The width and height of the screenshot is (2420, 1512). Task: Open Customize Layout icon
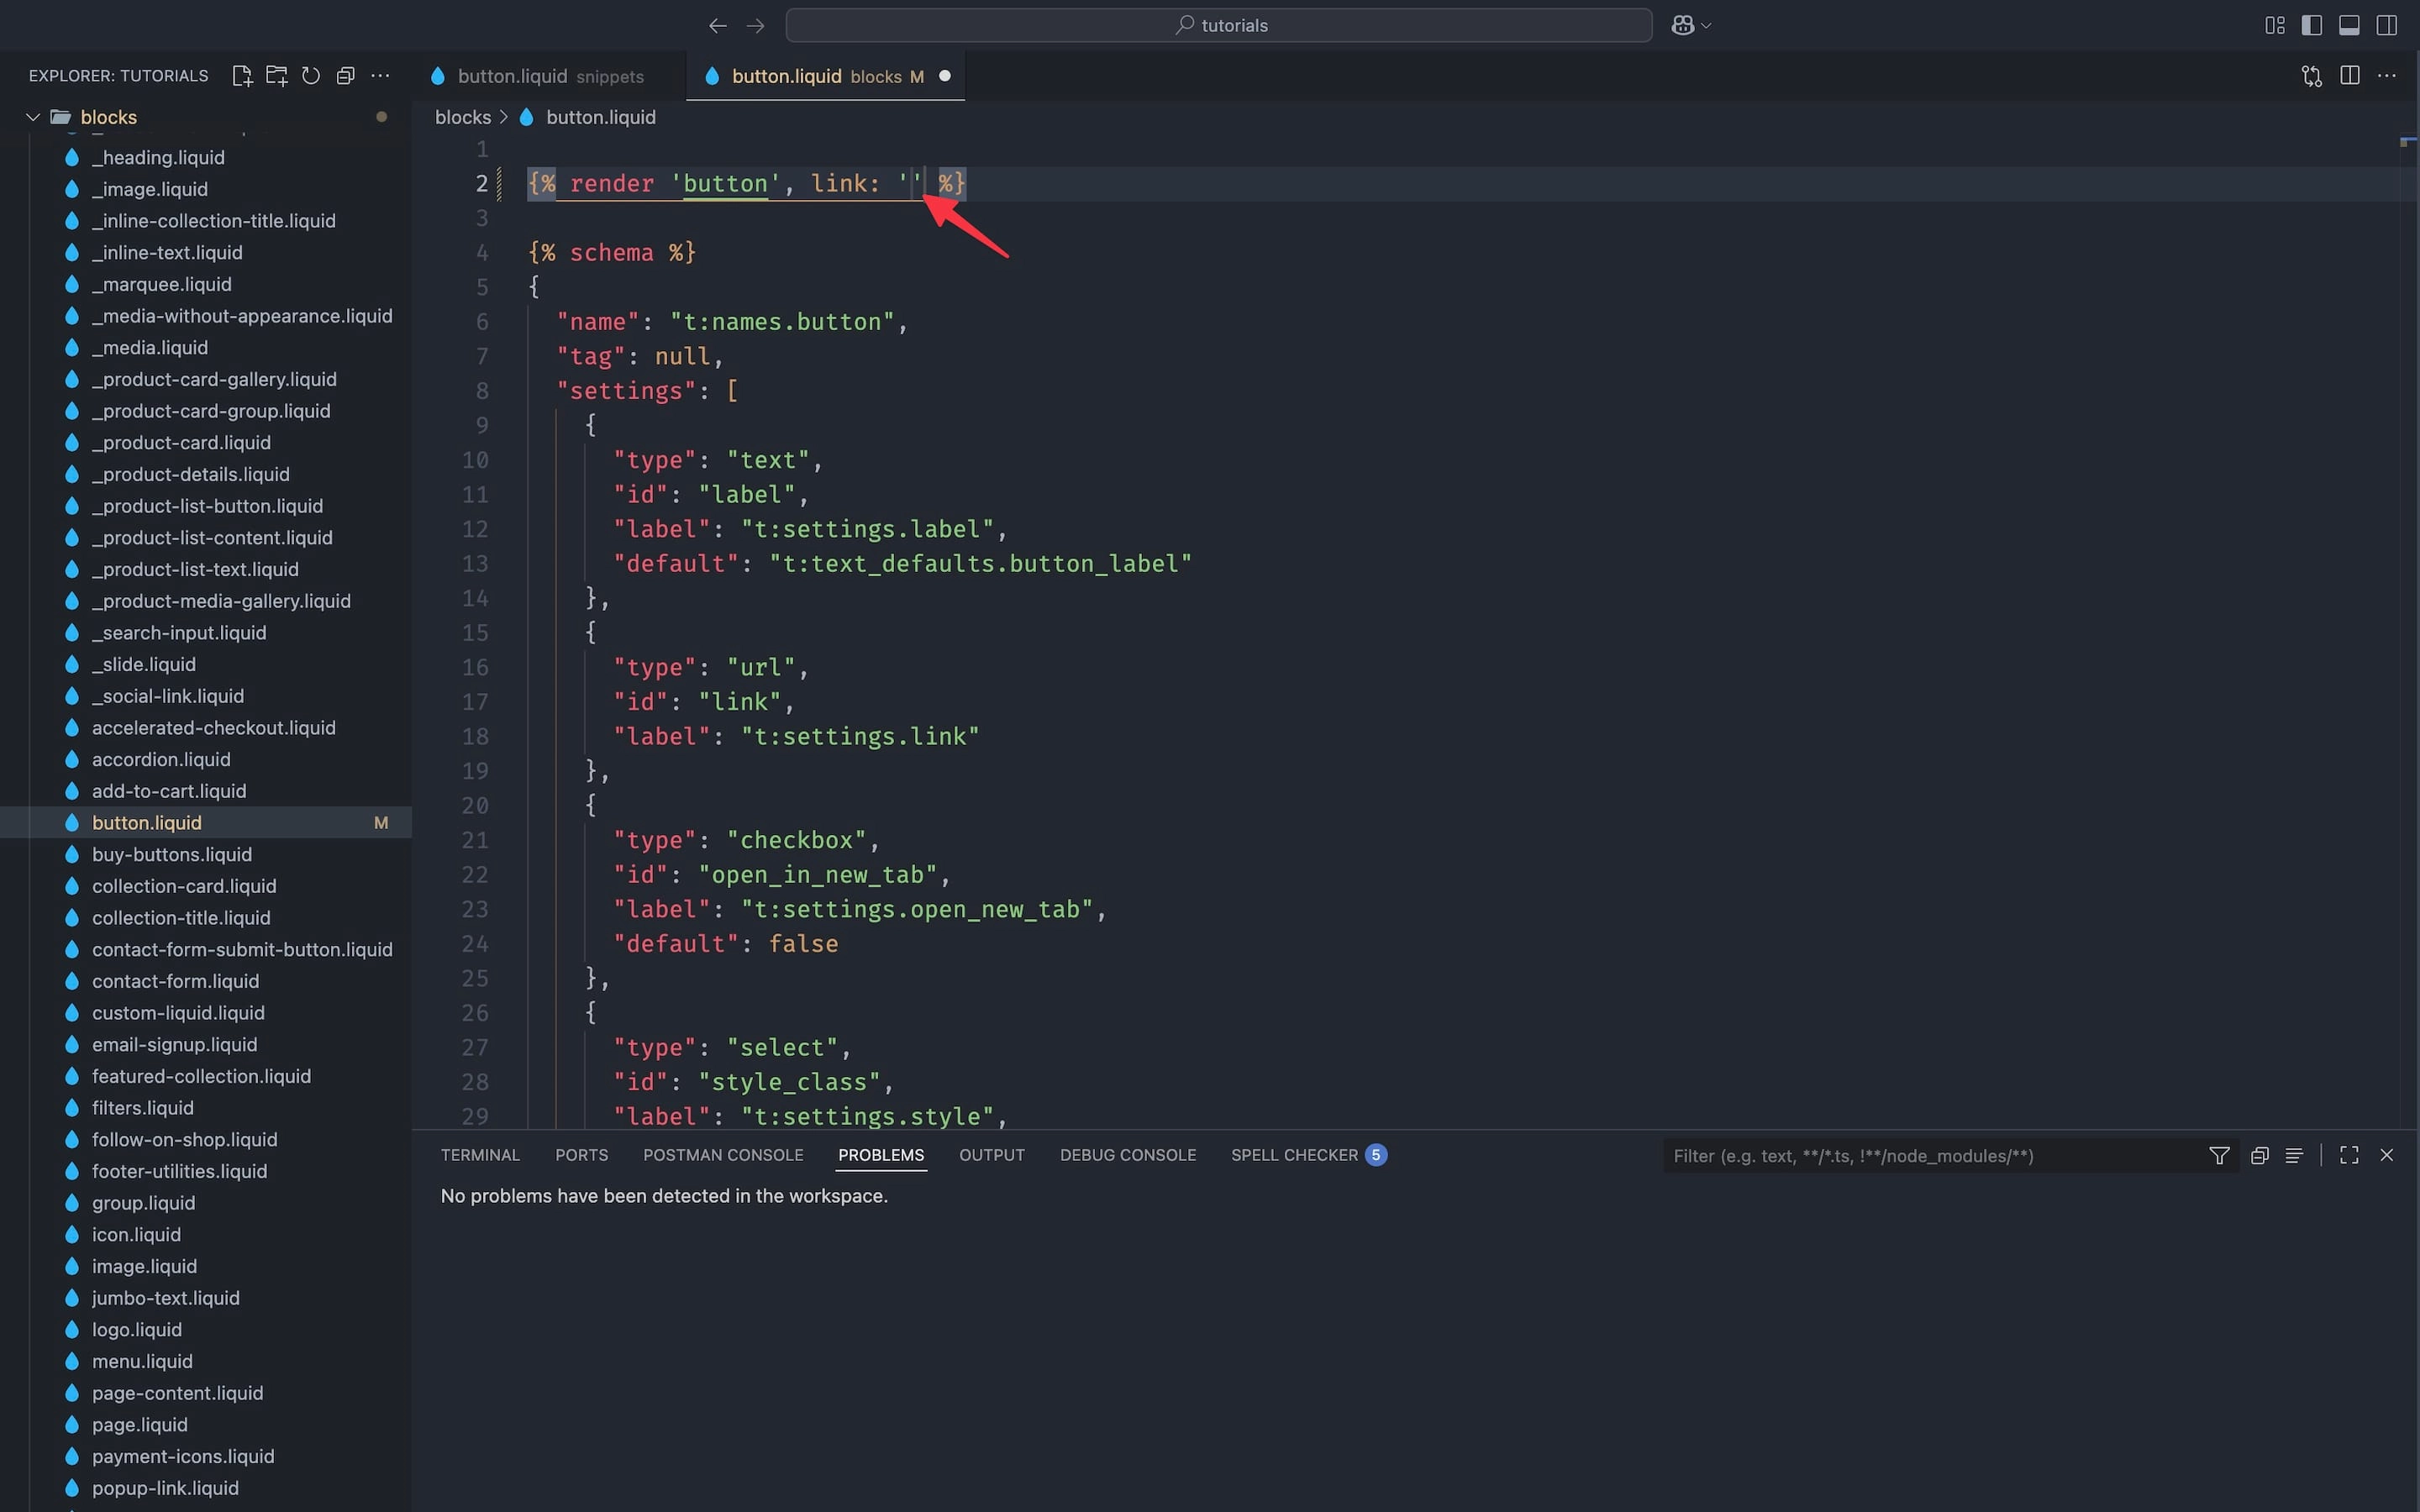2275,26
